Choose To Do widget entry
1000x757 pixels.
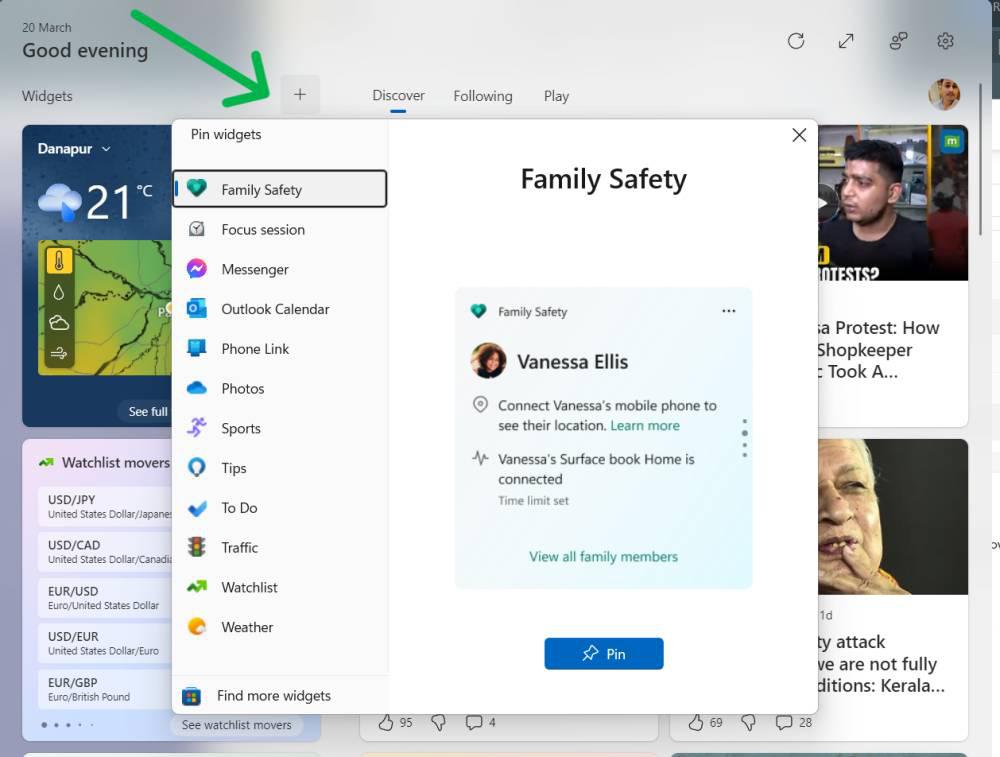pyautogui.click(x=279, y=508)
